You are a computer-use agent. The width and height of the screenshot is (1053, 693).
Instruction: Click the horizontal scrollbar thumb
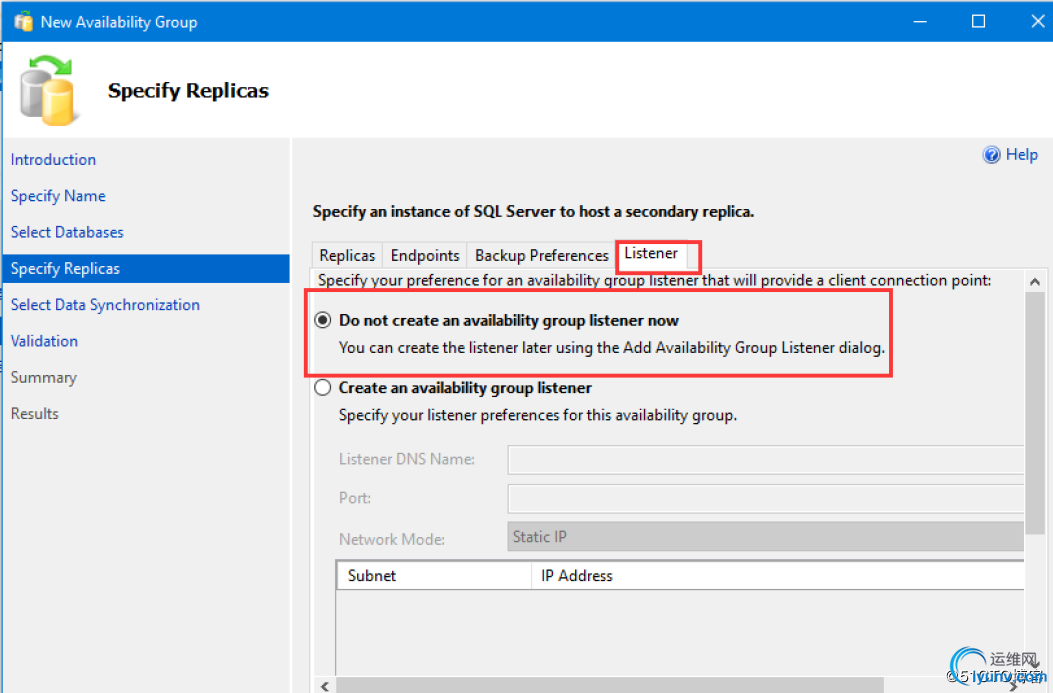pyautogui.click(x=610, y=686)
